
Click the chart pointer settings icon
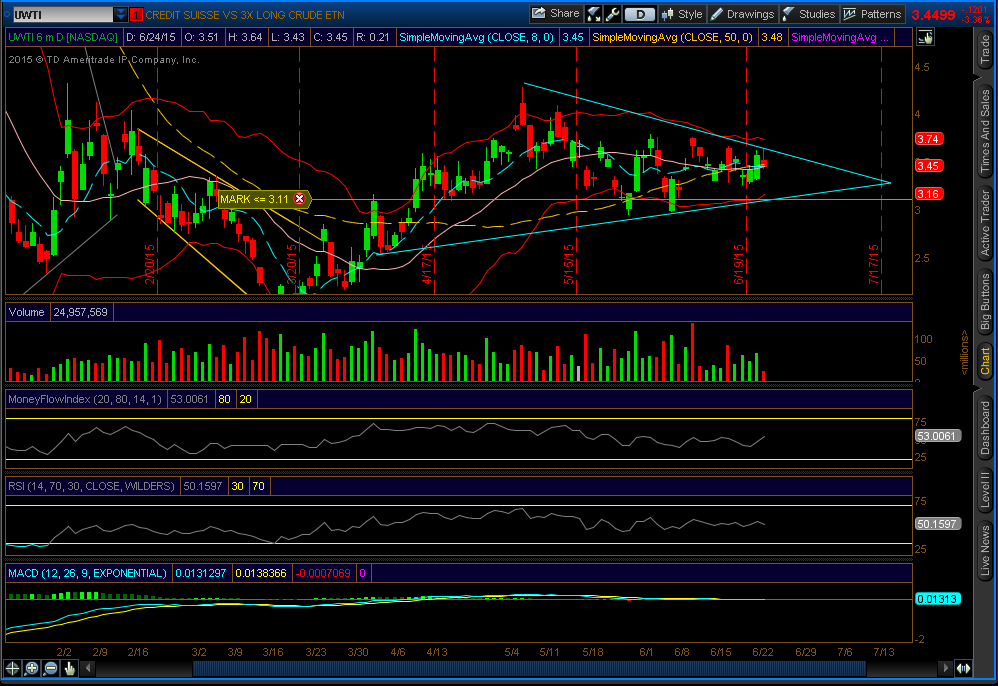pos(925,38)
